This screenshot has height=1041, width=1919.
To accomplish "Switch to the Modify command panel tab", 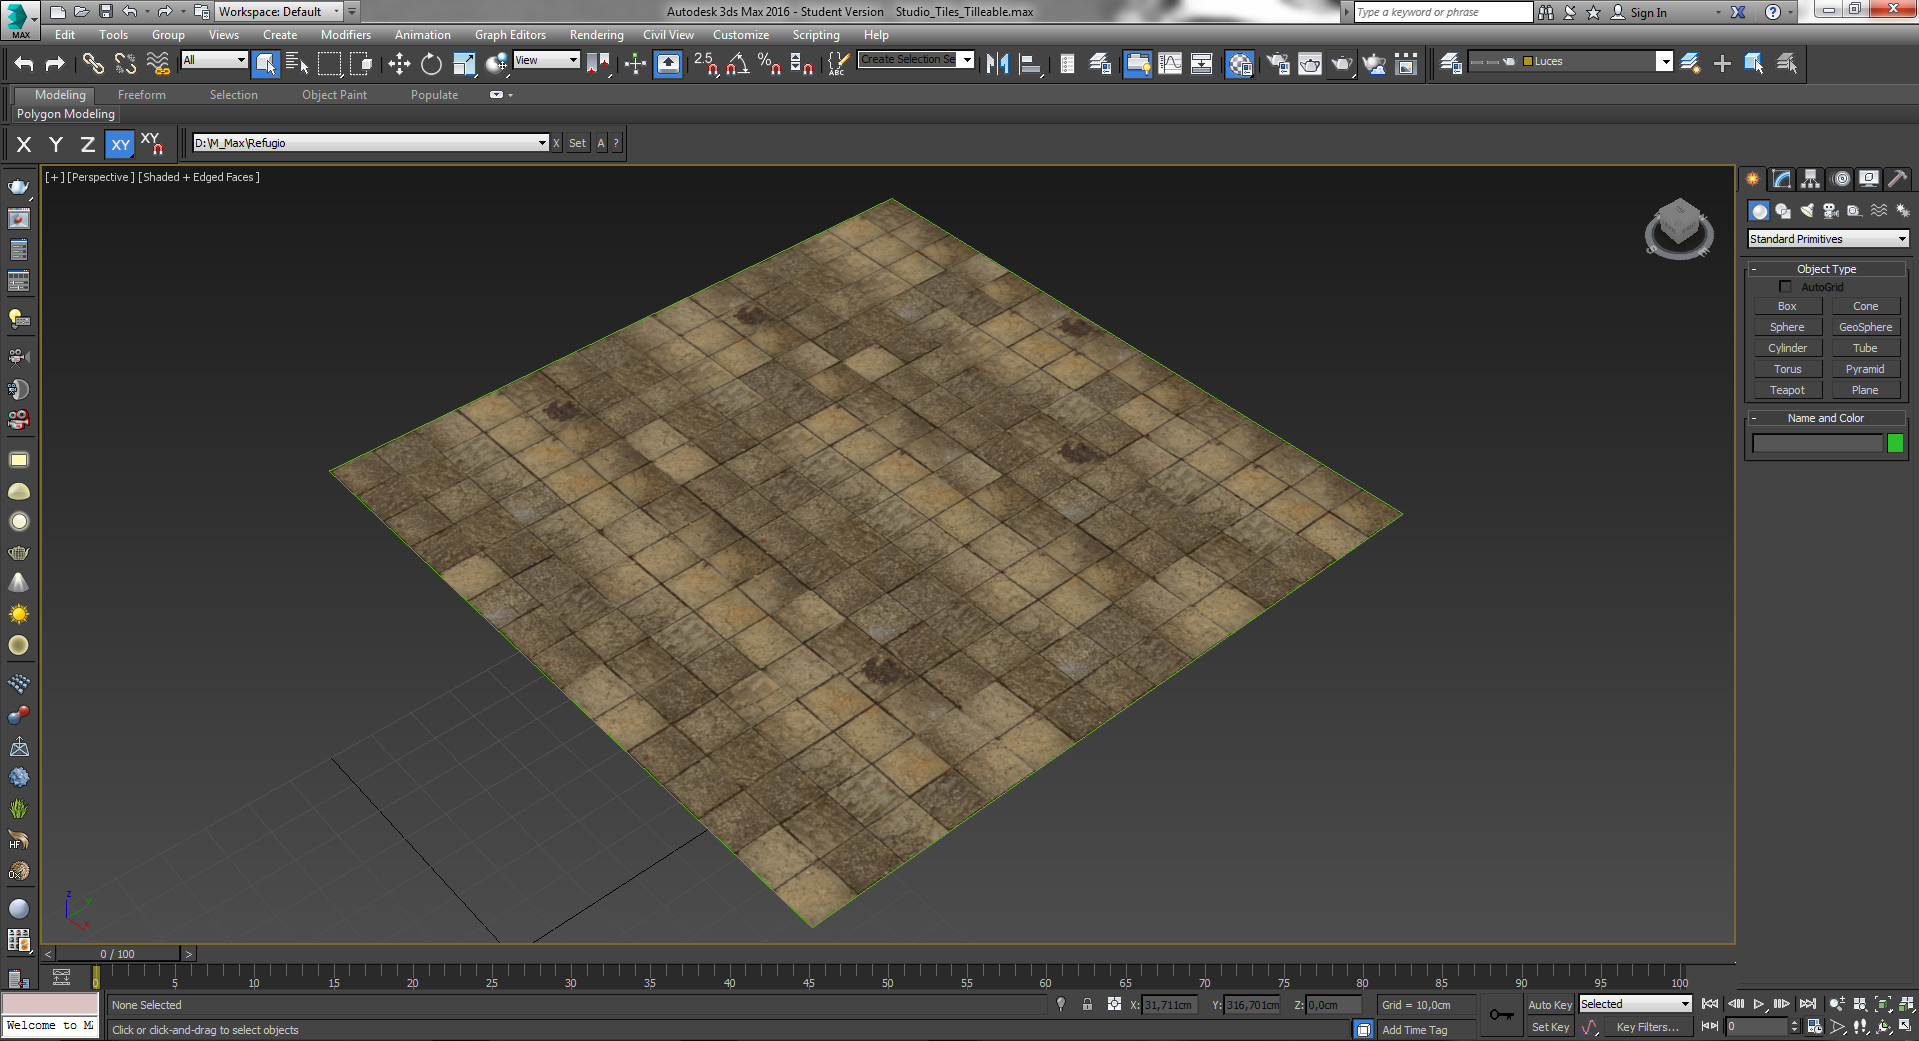I will coord(1781,179).
